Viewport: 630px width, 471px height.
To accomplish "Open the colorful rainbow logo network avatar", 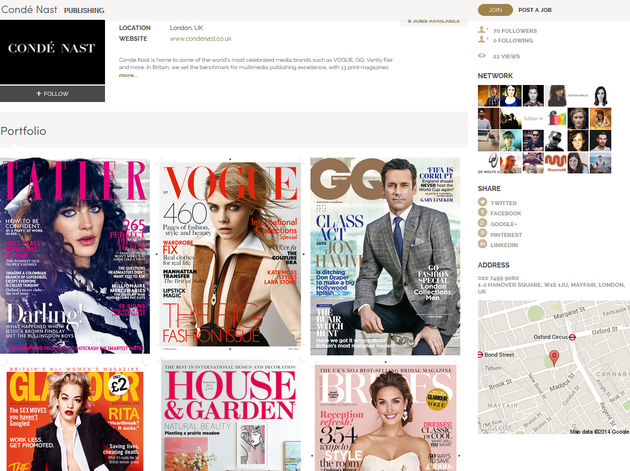I will (555, 118).
